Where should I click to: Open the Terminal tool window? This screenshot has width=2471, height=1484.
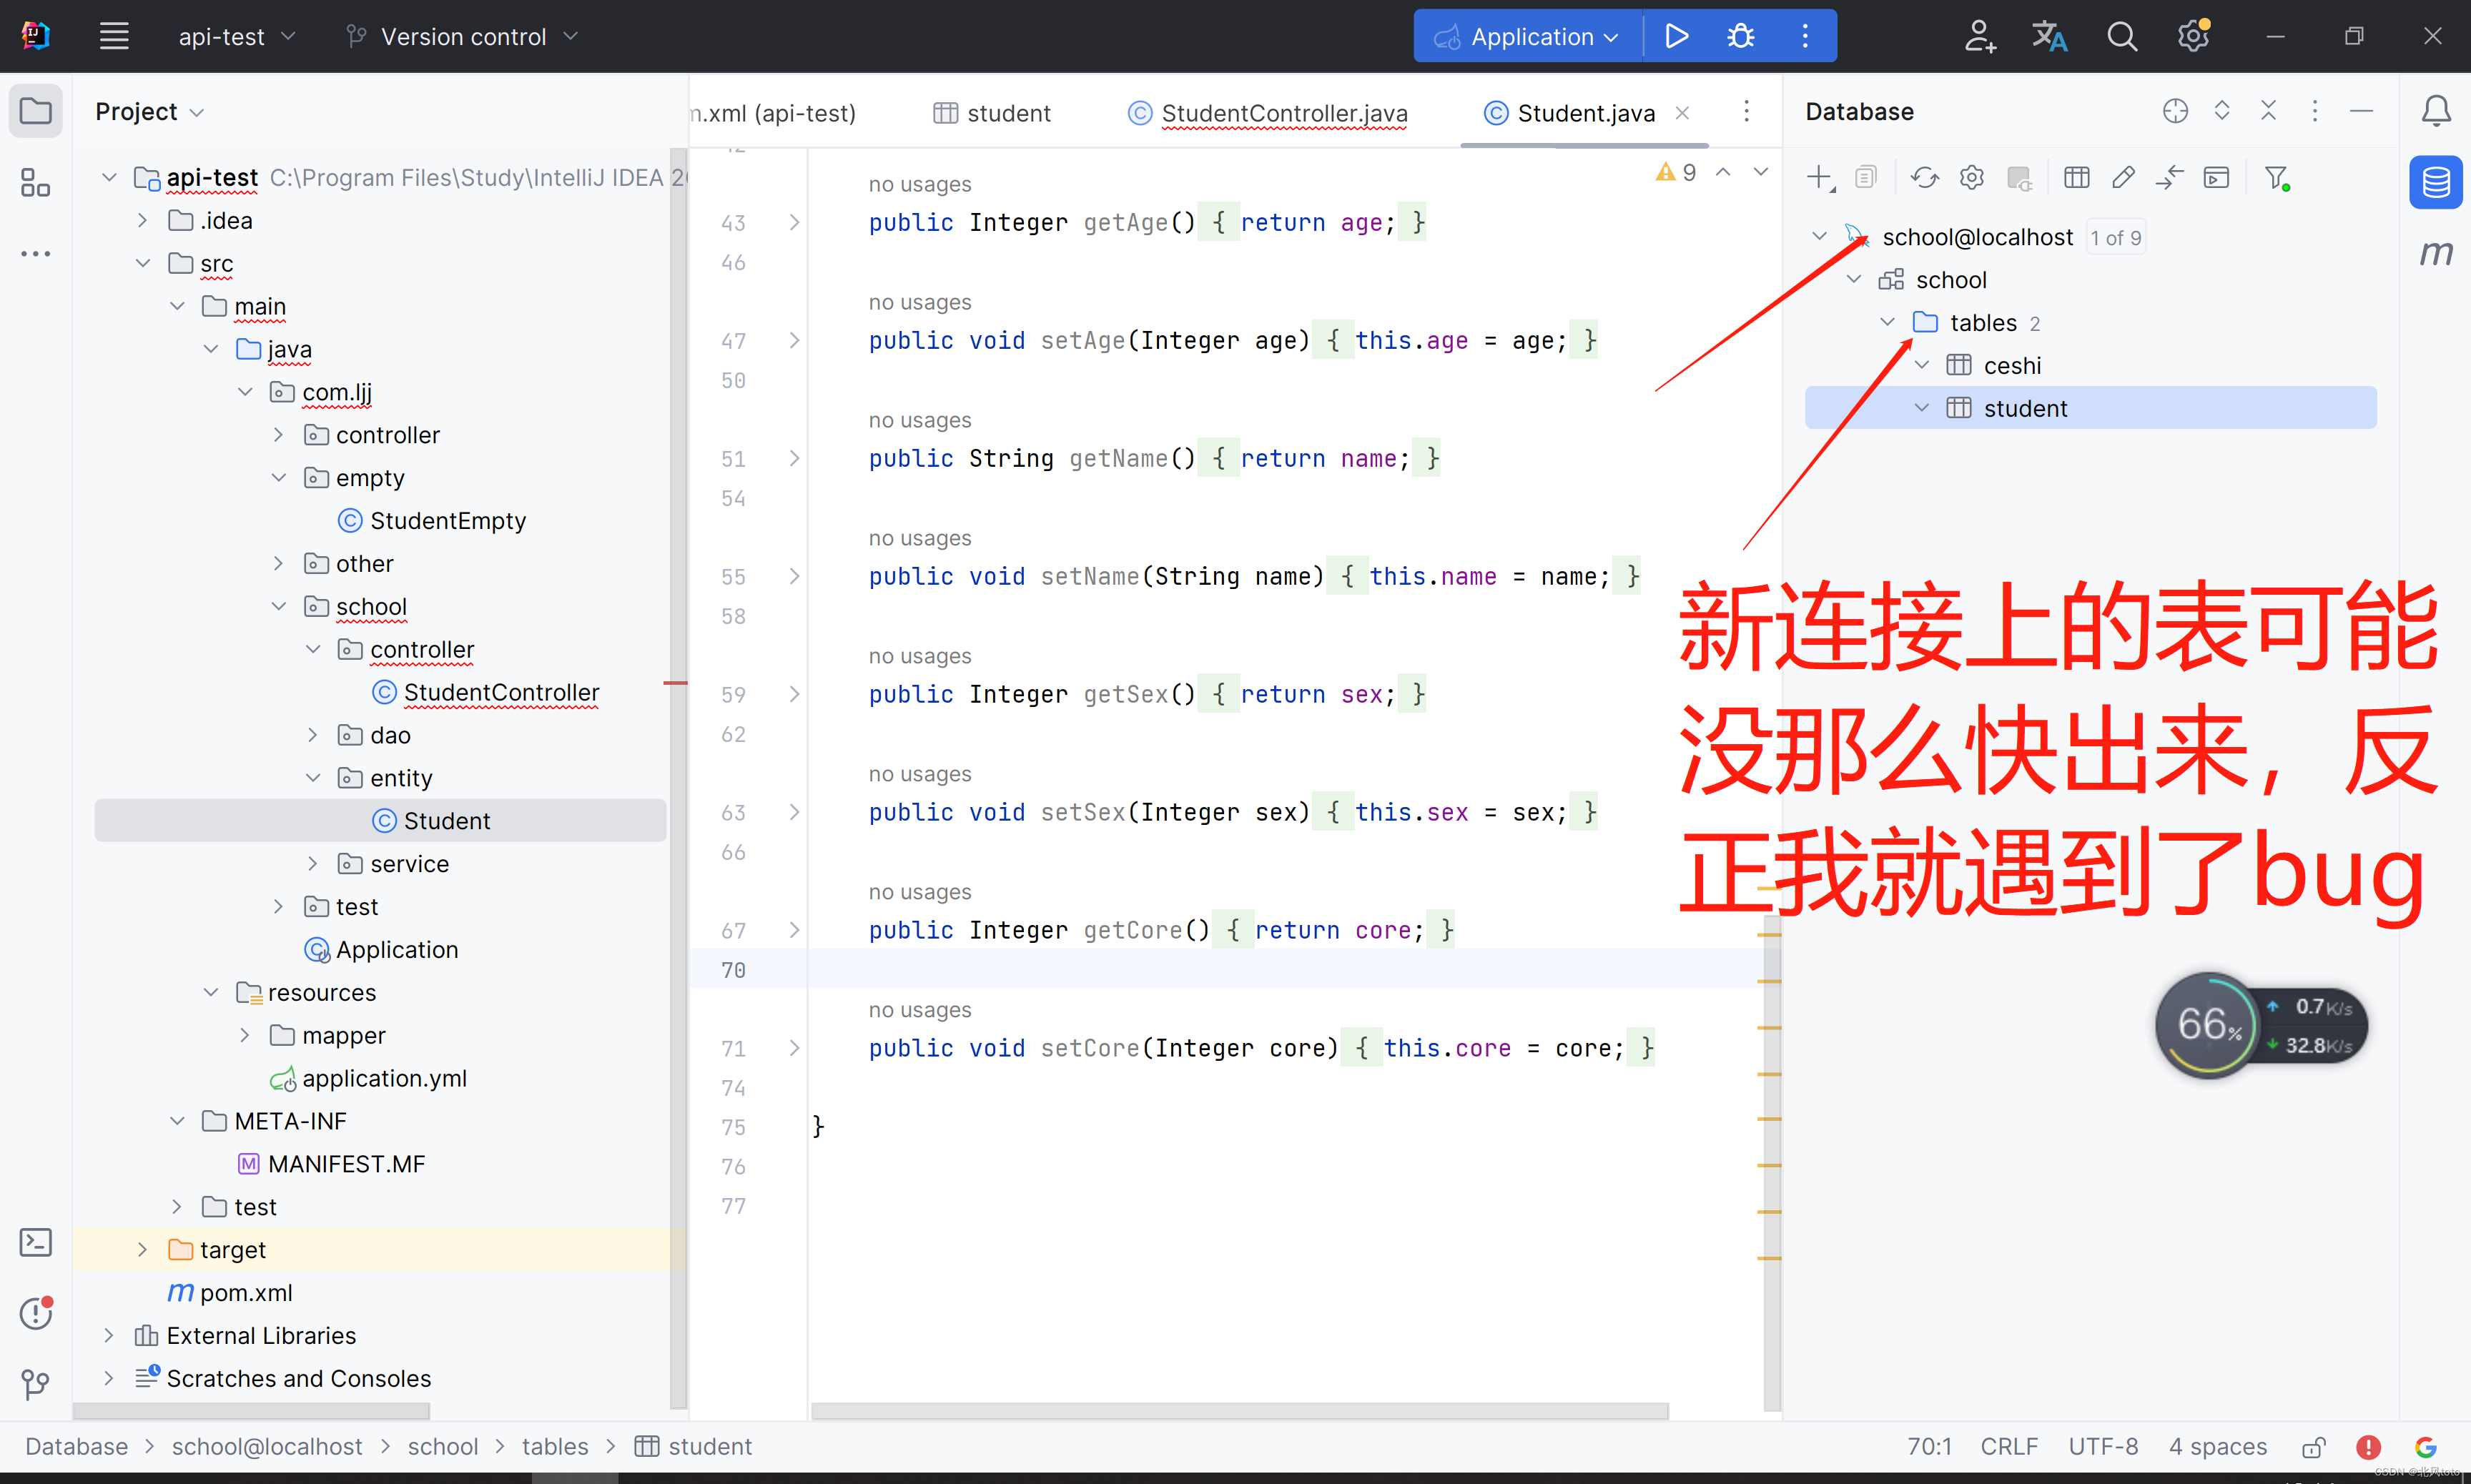coord(36,1243)
